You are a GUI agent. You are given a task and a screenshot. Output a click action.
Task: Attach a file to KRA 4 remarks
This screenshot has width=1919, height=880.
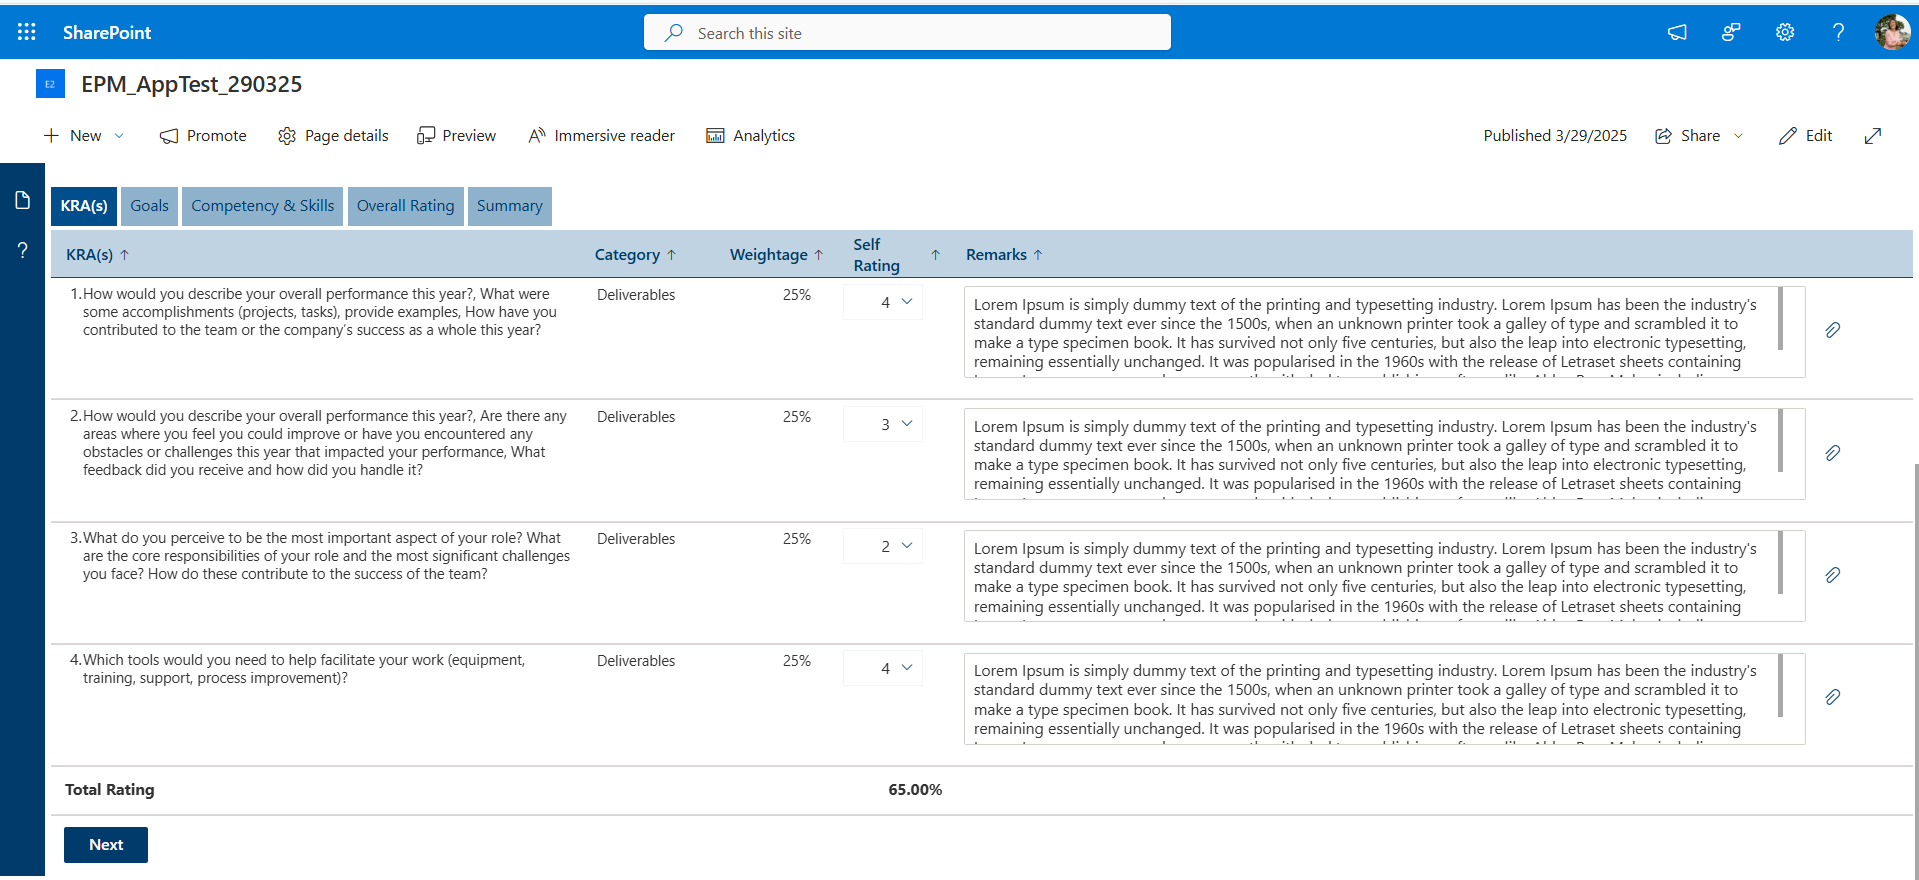coord(1832,697)
